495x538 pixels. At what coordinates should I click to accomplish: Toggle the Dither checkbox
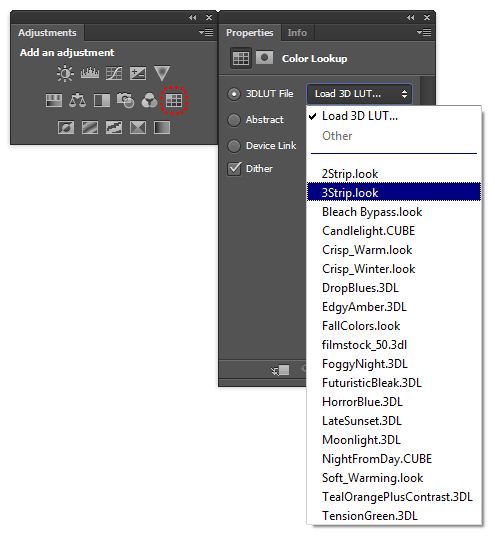coord(234,169)
